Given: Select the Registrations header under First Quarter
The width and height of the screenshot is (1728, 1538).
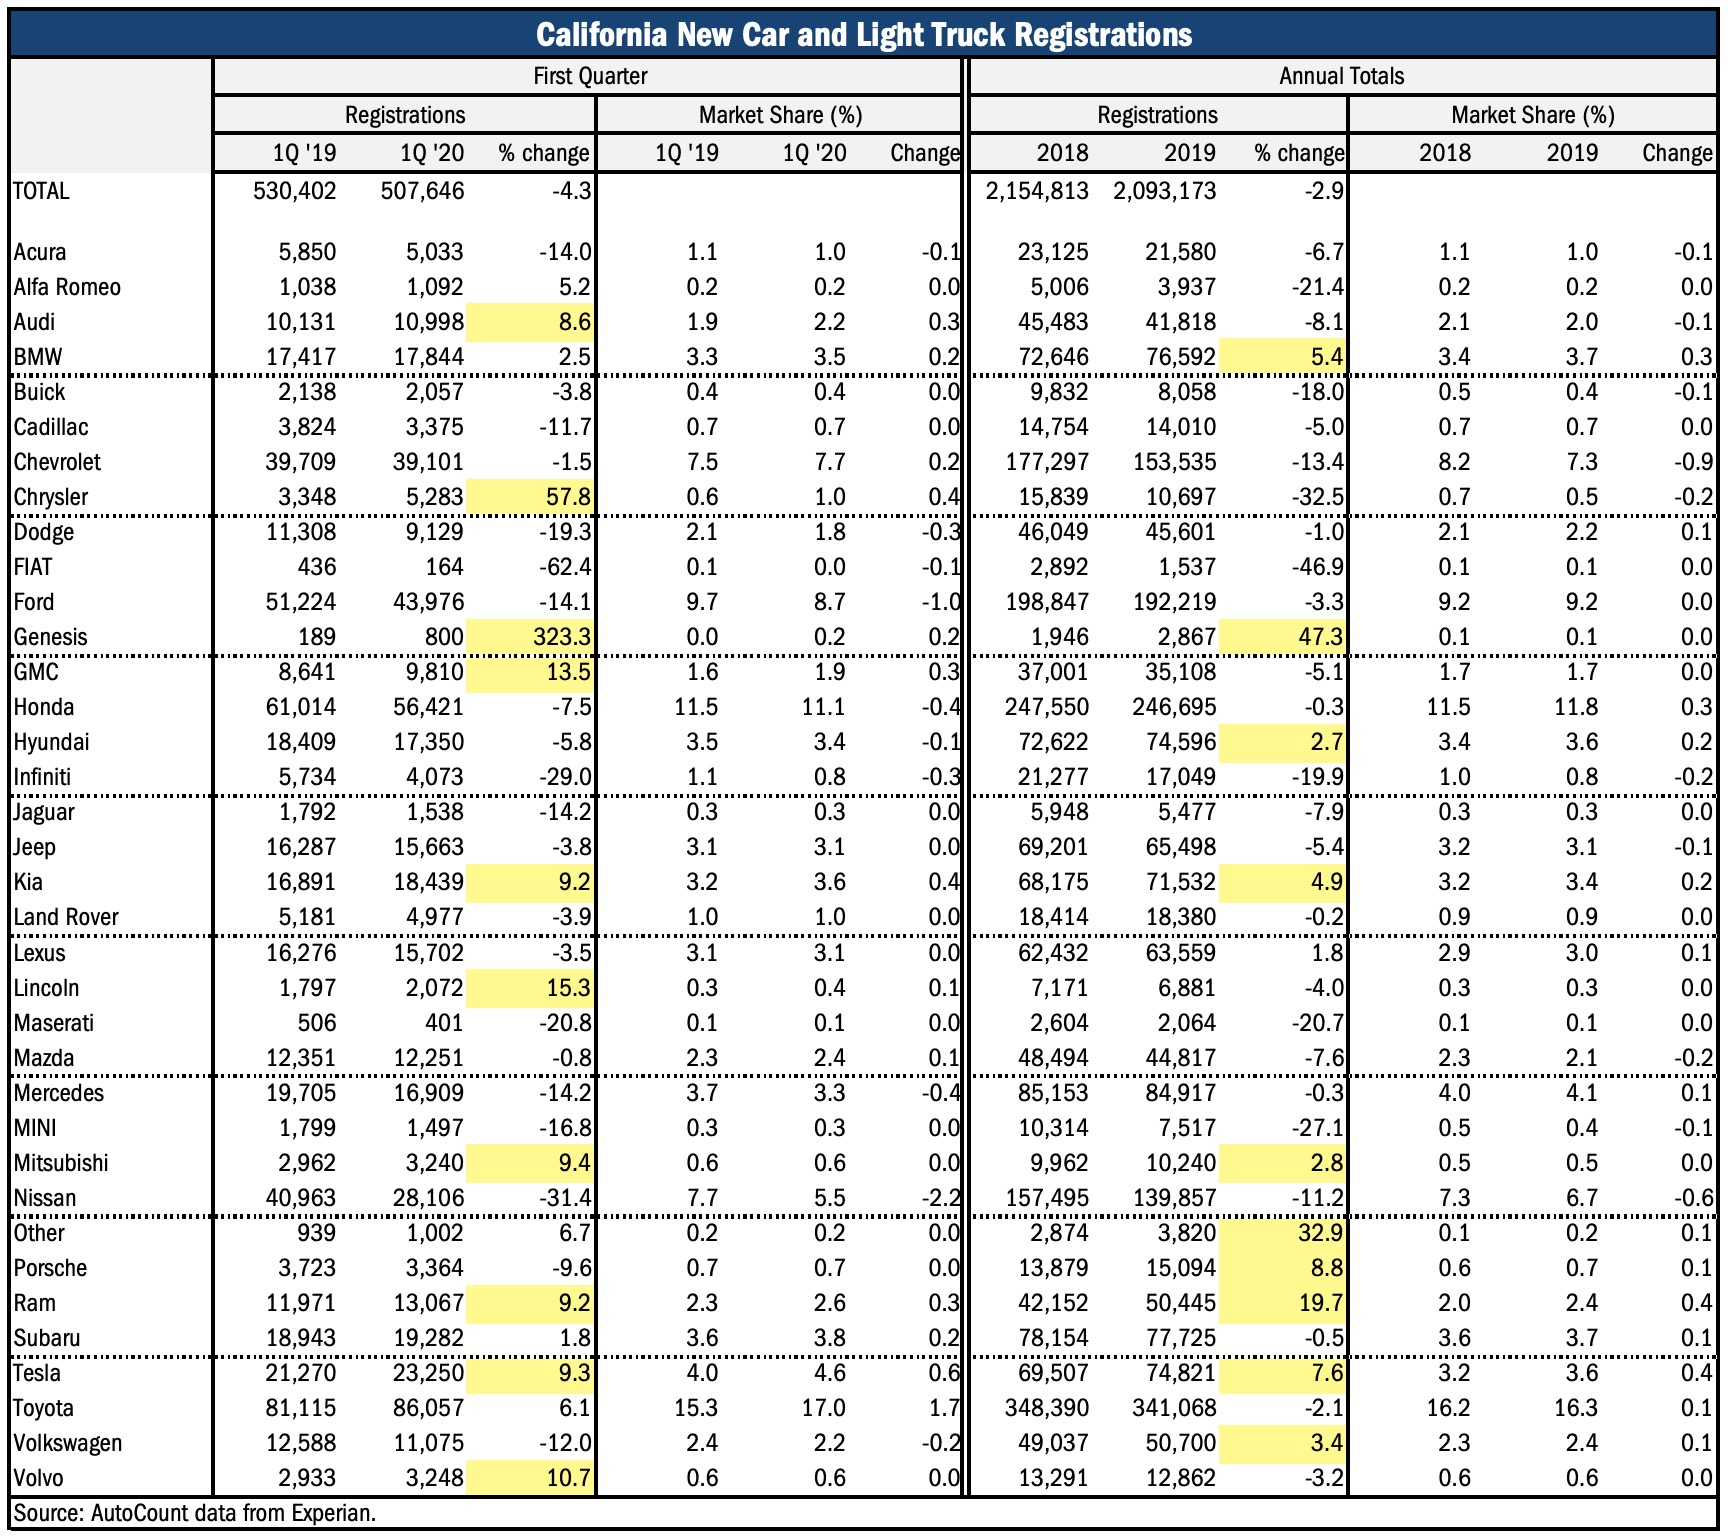Looking at the screenshot, I should [x=405, y=115].
